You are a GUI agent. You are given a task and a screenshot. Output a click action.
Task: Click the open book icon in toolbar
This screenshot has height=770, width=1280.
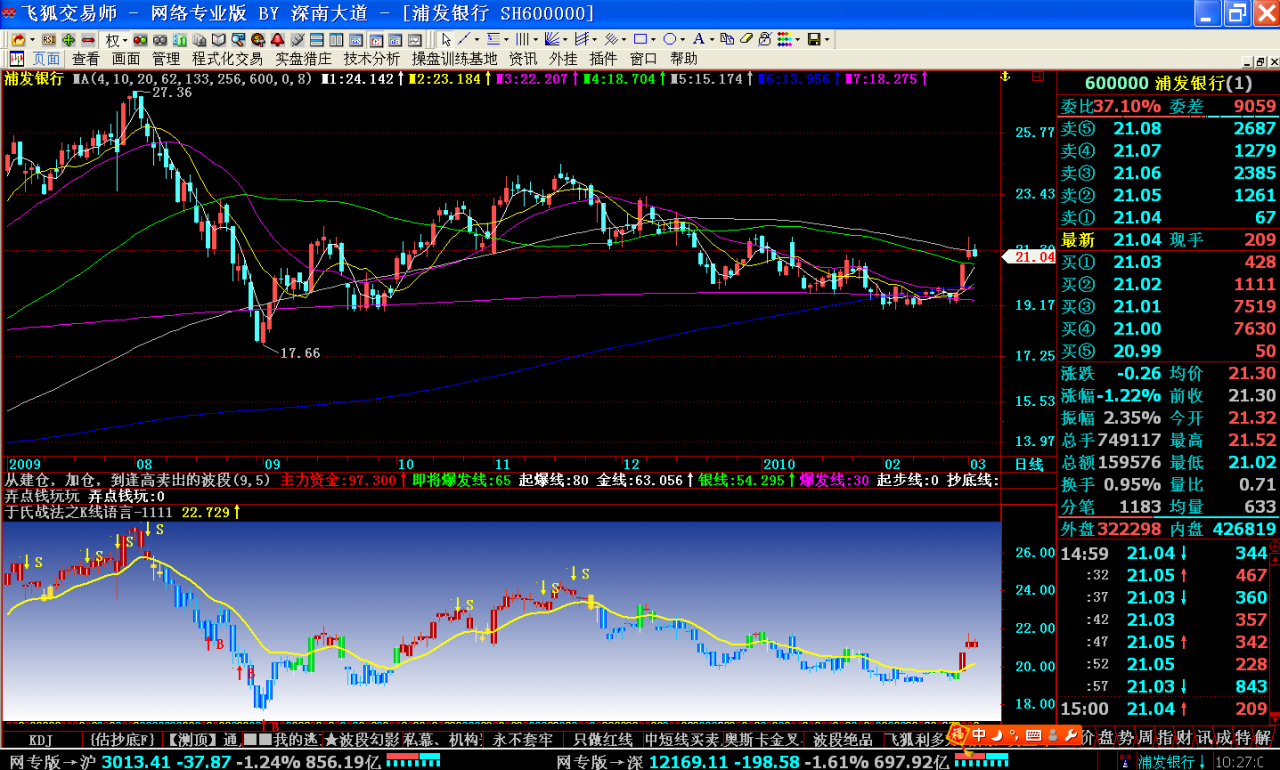[x=218, y=40]
